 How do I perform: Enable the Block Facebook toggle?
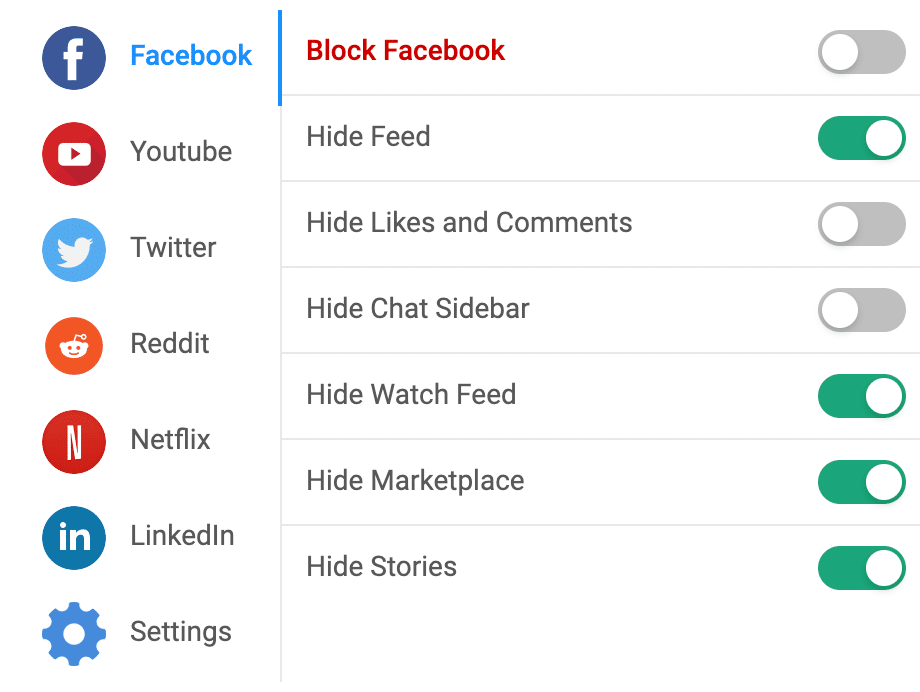pos(861,52)
